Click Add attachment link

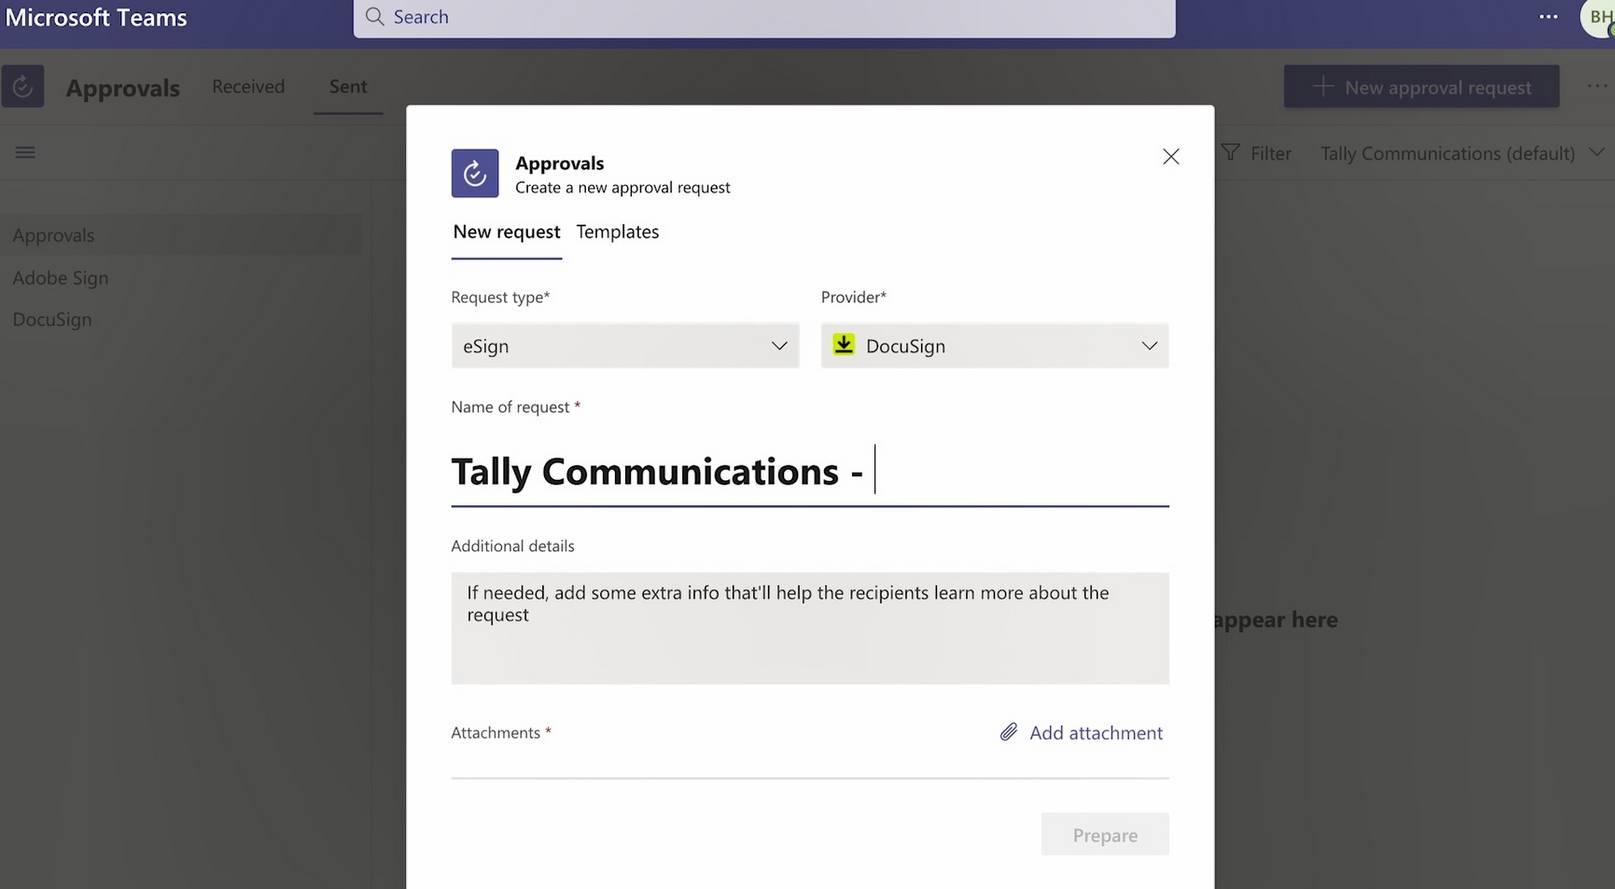[1096, 733]
